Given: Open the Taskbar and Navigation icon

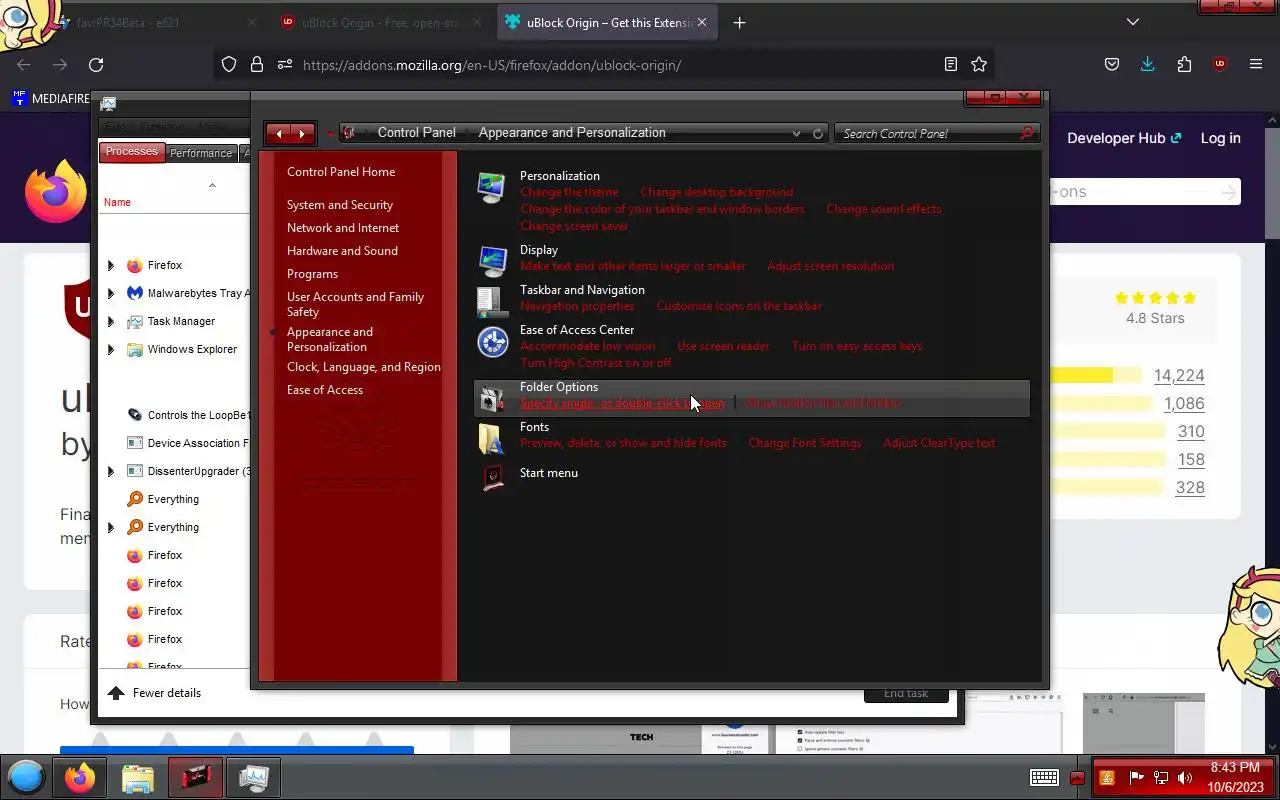Looking at the screenshot, I should point(491,301).
